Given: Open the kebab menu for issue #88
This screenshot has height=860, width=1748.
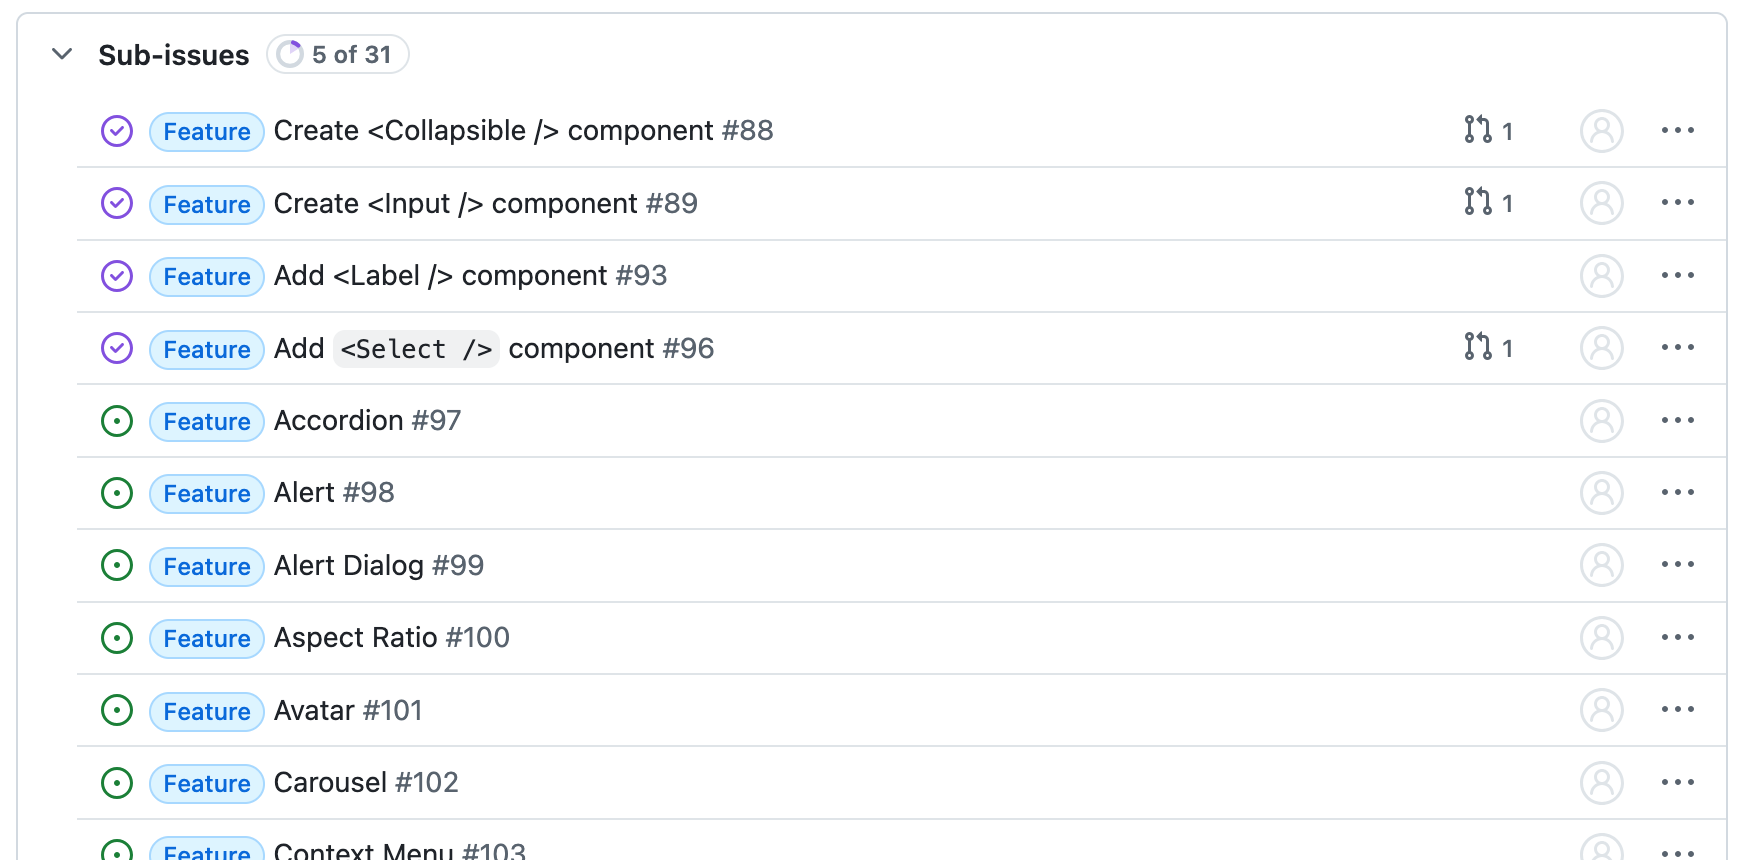Looking at the screenshot, I should tap(1679, 131).
